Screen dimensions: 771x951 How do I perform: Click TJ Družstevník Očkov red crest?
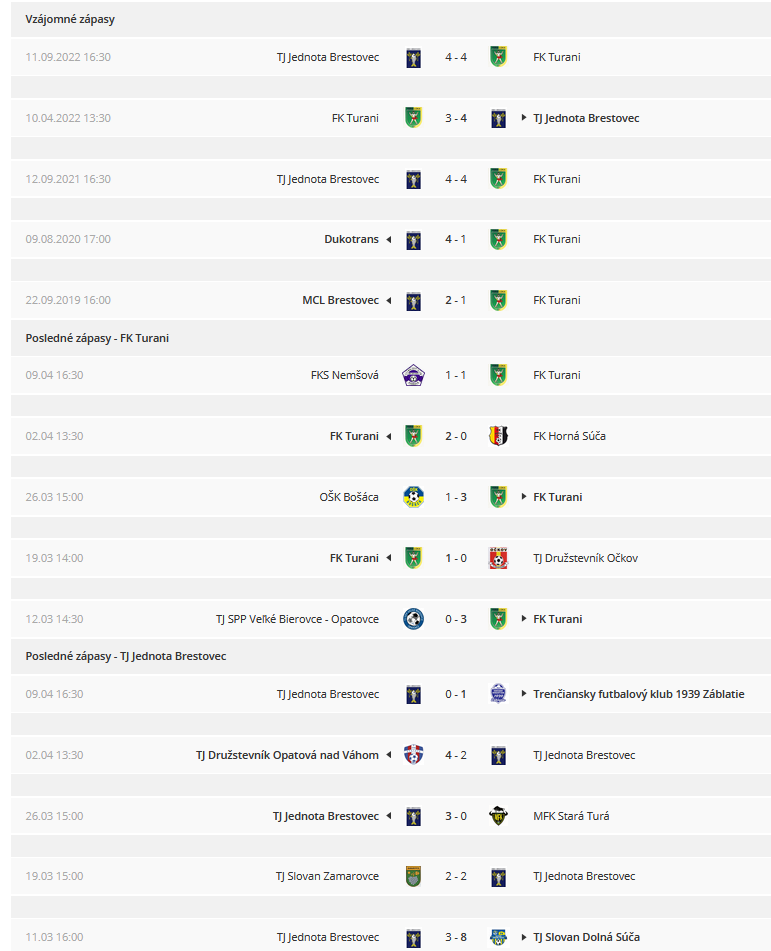pyautogui.click(x=498, y=558)
